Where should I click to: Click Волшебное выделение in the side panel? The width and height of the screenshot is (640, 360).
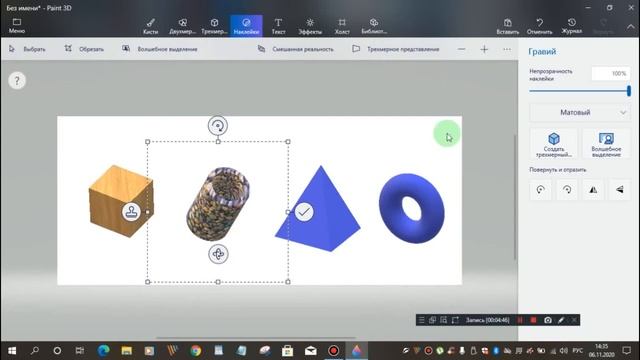point(606,144)
